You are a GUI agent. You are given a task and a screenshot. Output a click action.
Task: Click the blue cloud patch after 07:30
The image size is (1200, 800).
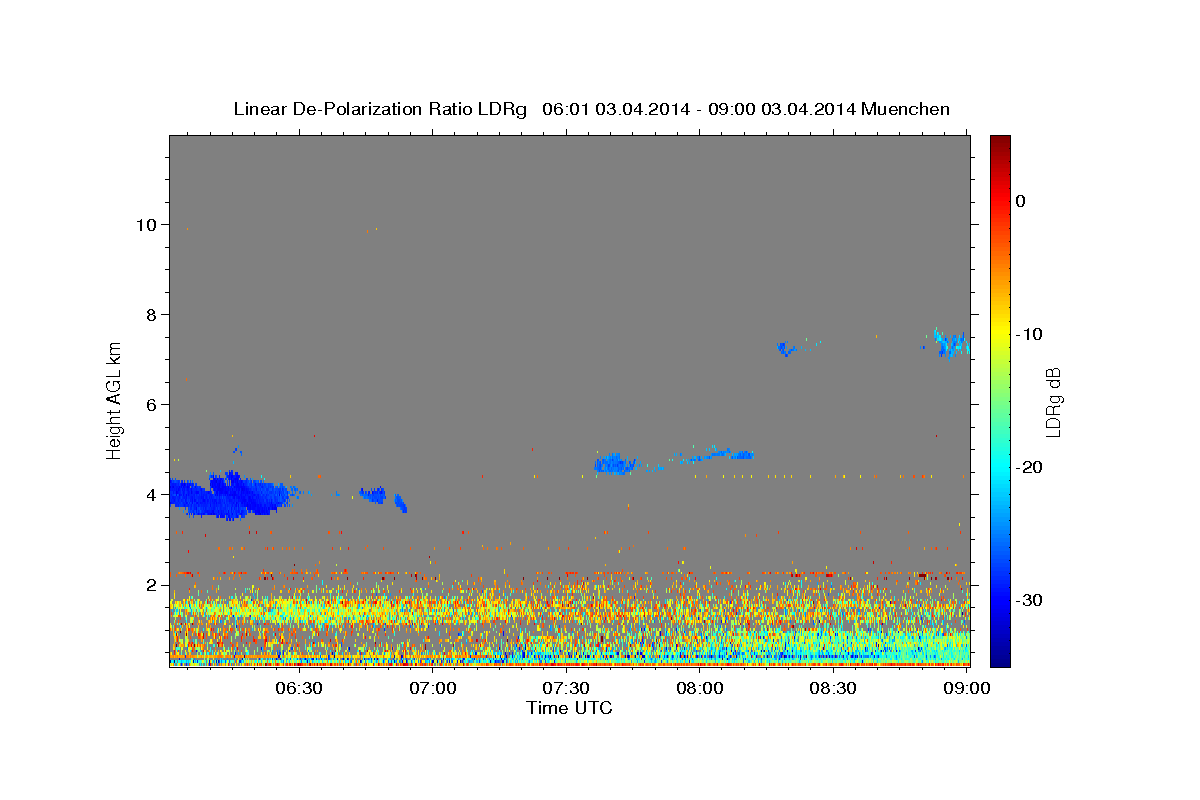coord(614,464)
